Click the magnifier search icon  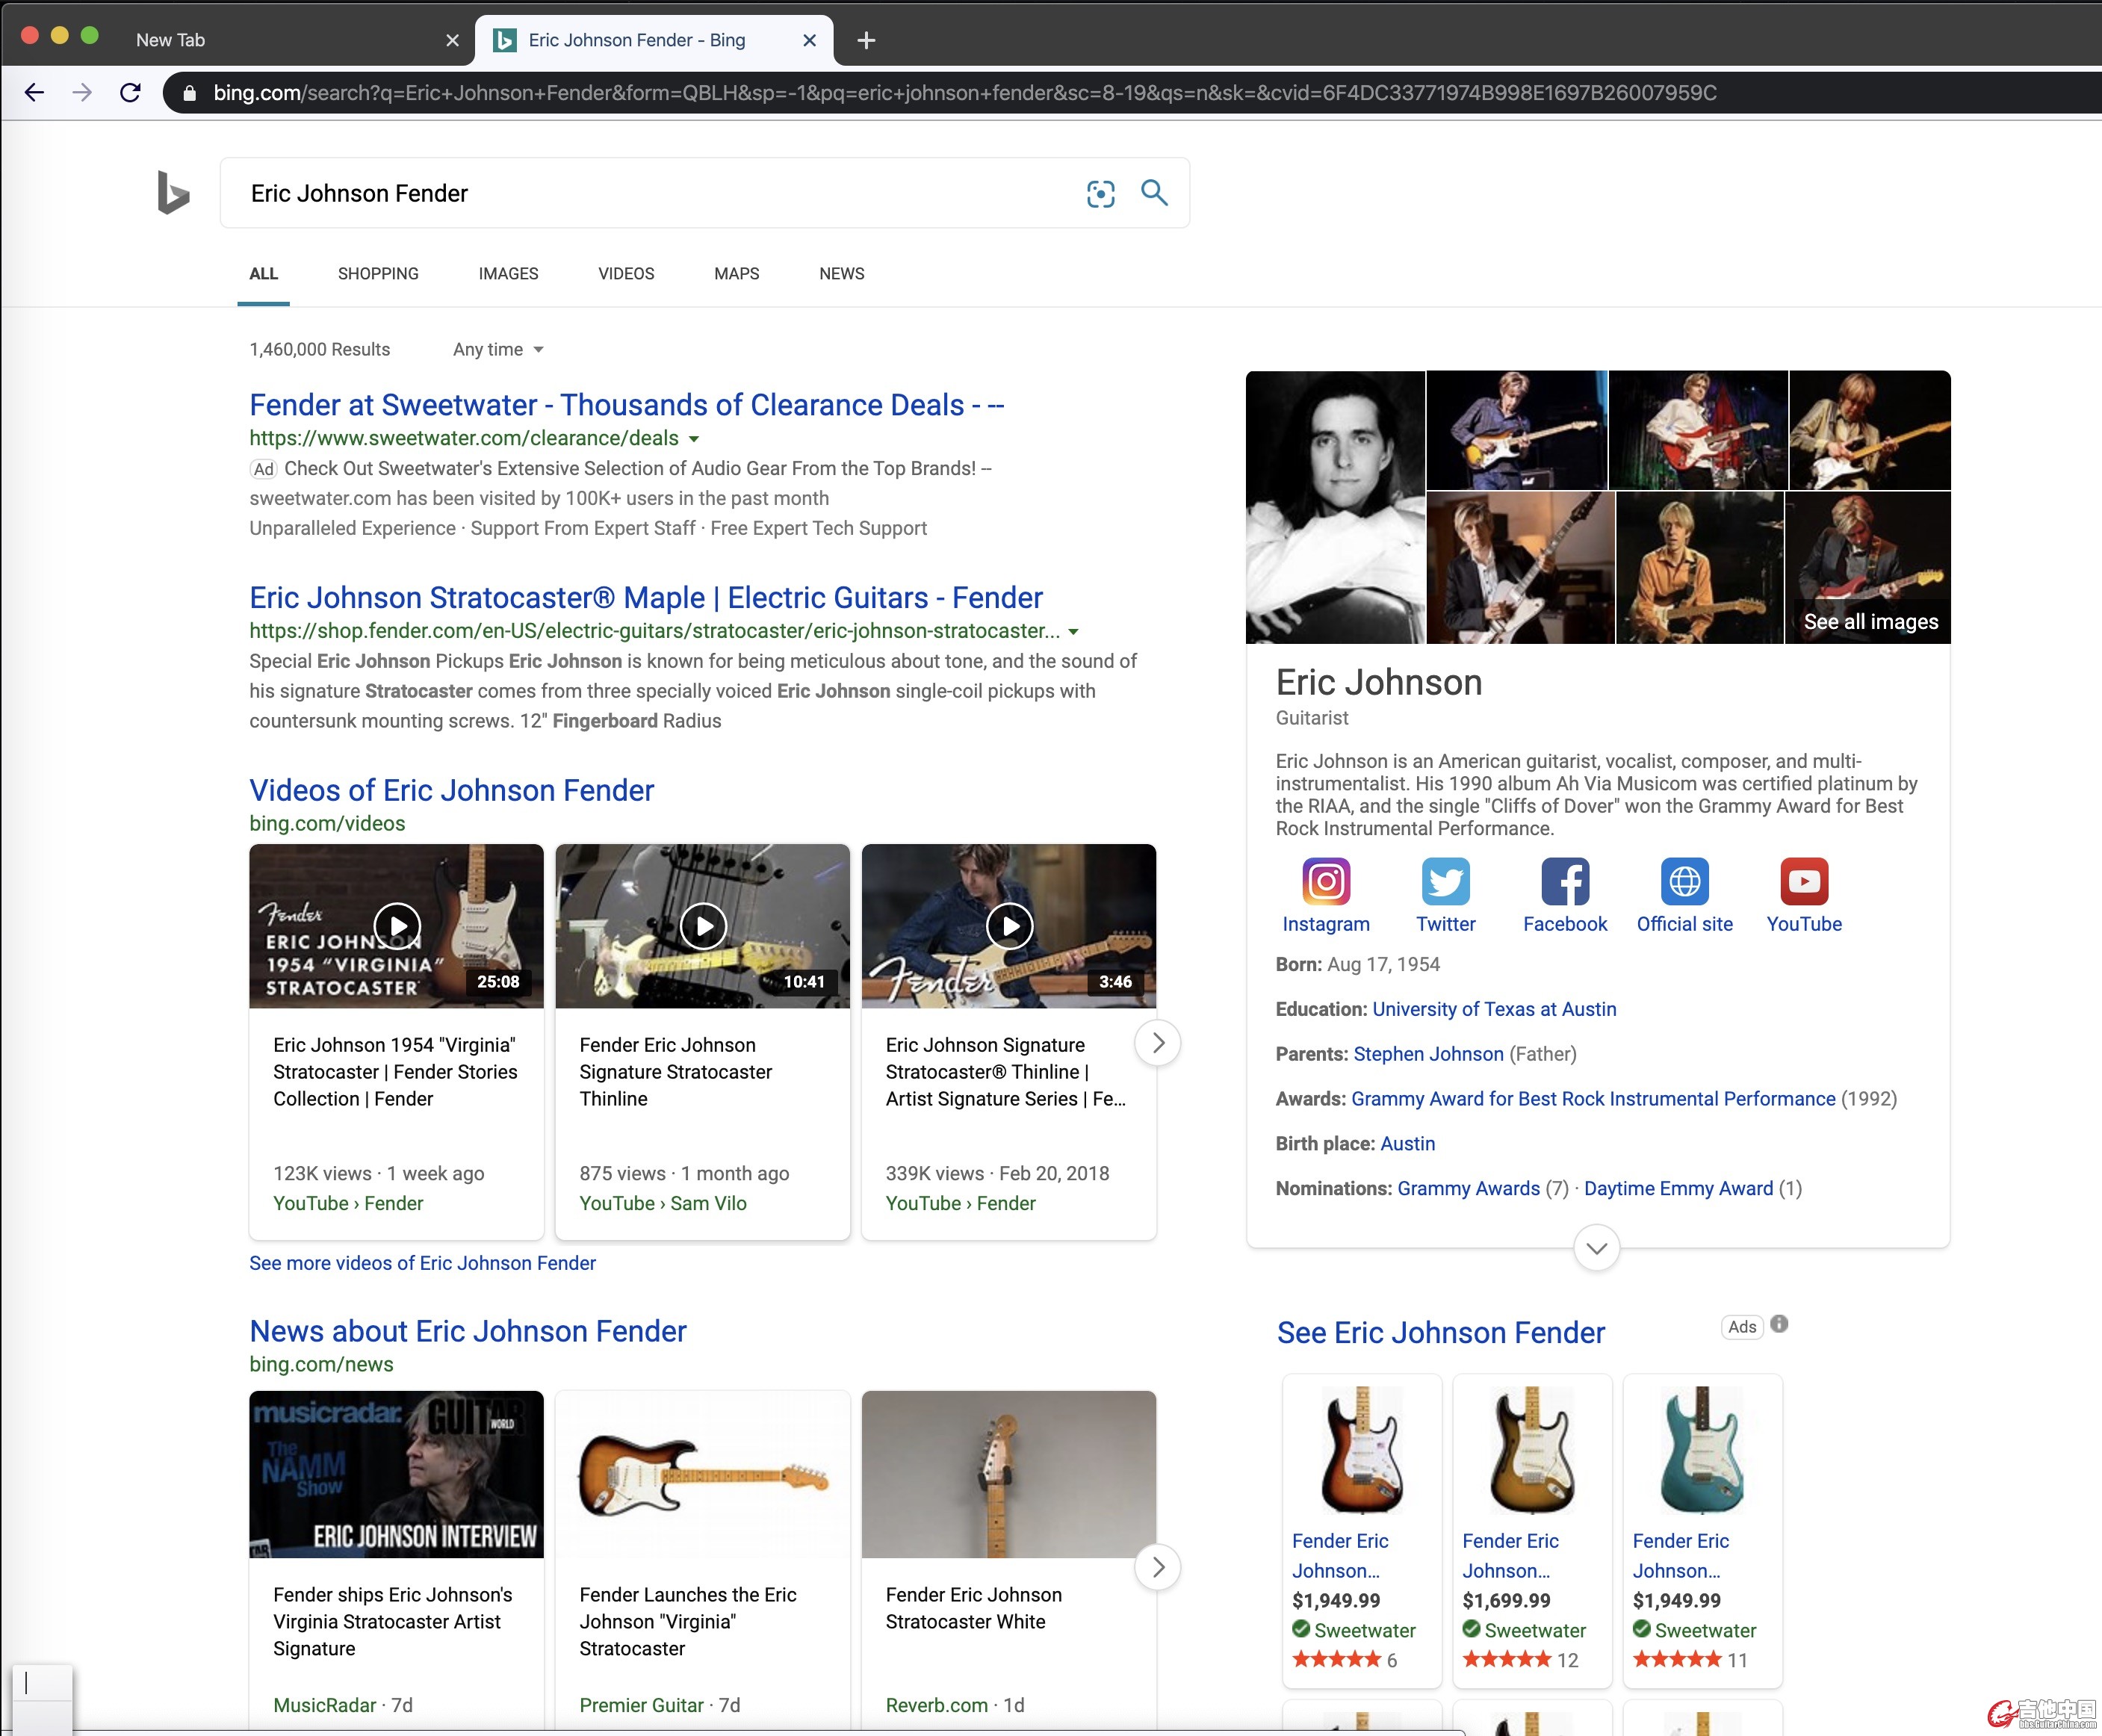[x=1154, y=192]
